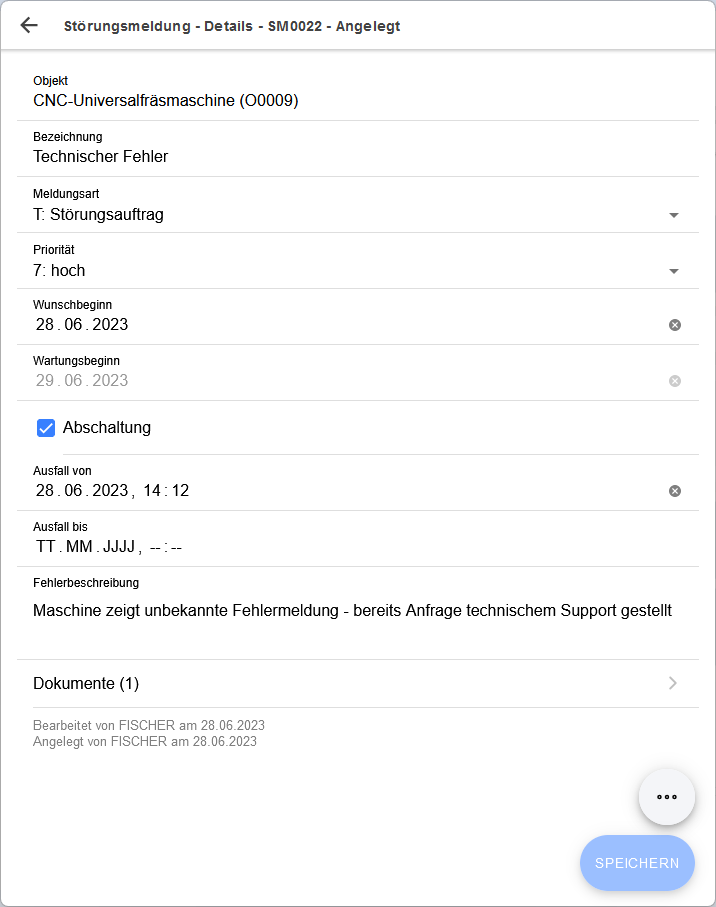Open the Dokumente (1) section

86,684
